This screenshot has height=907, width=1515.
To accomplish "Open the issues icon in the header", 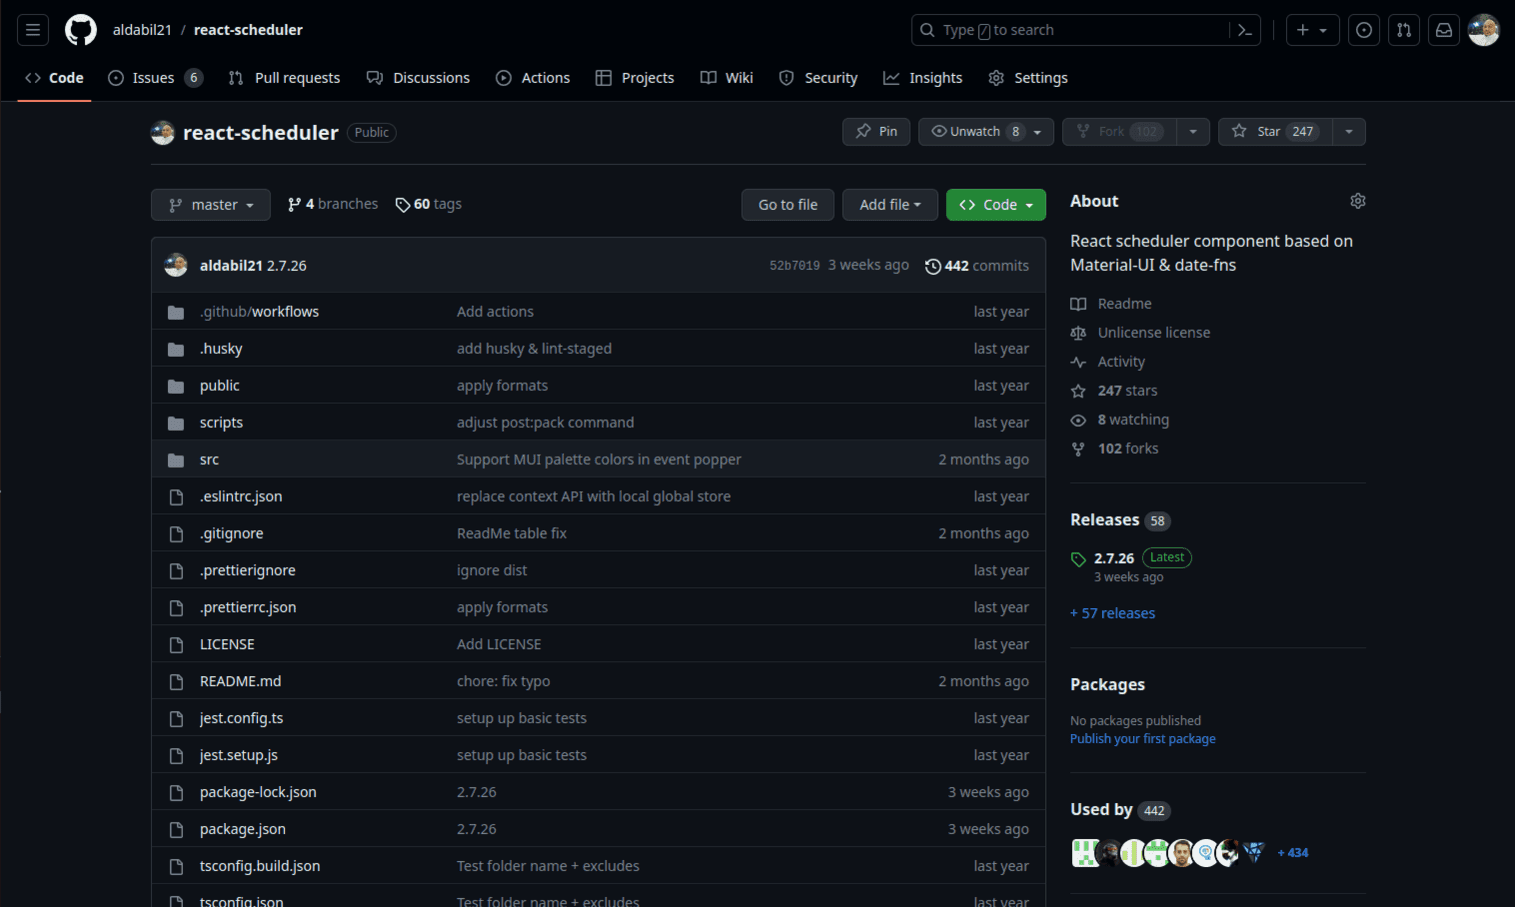I will [x=1364, y=30].
